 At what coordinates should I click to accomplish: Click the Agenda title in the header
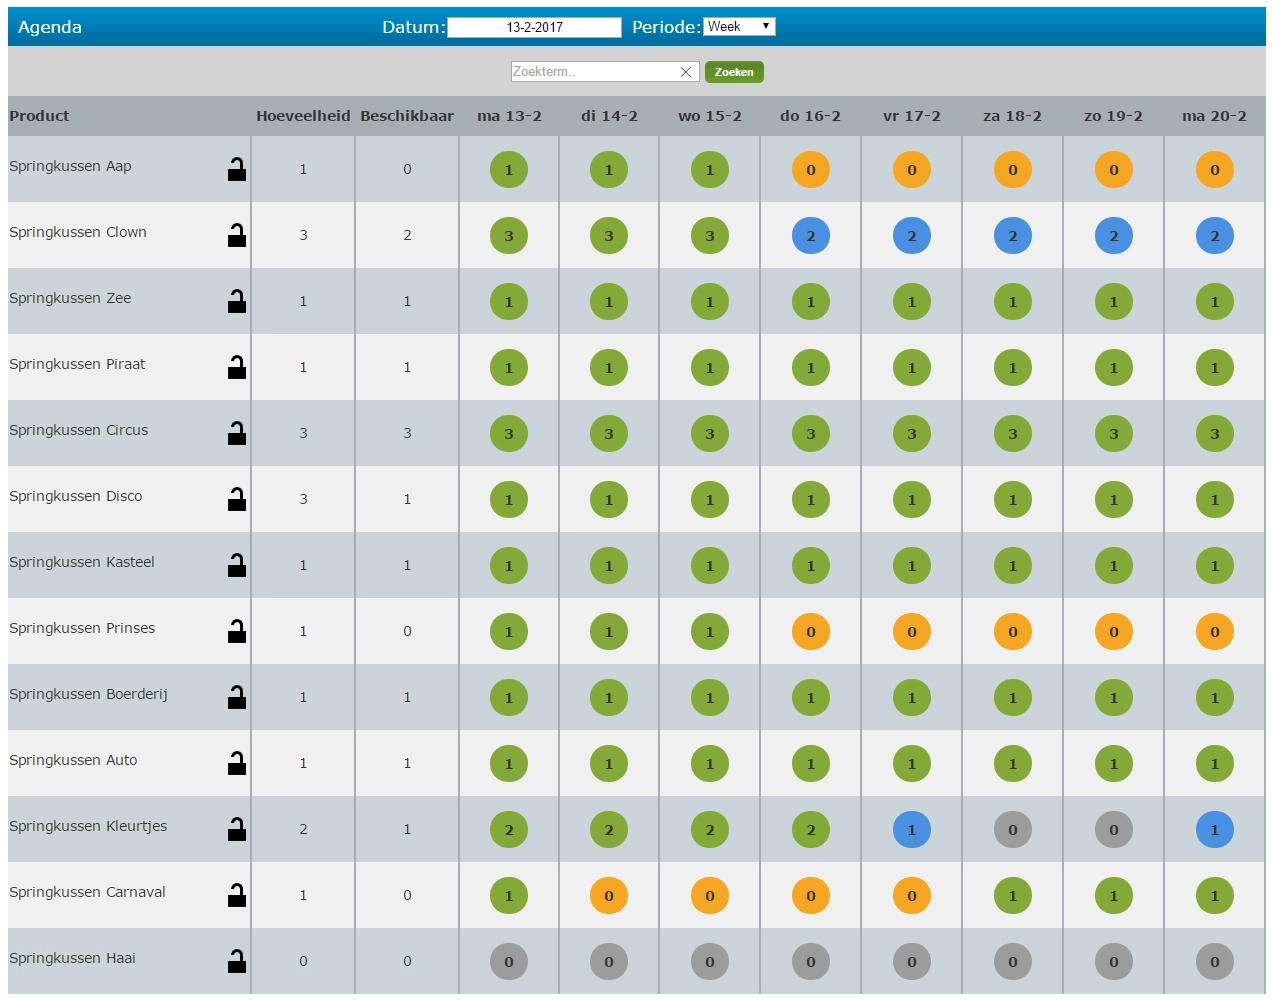click(x=47, y=27)
